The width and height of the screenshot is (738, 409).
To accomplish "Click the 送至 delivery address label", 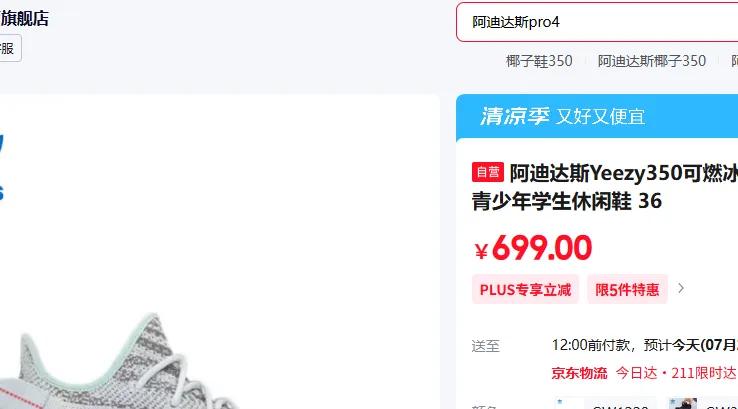I will pos(485,346).
